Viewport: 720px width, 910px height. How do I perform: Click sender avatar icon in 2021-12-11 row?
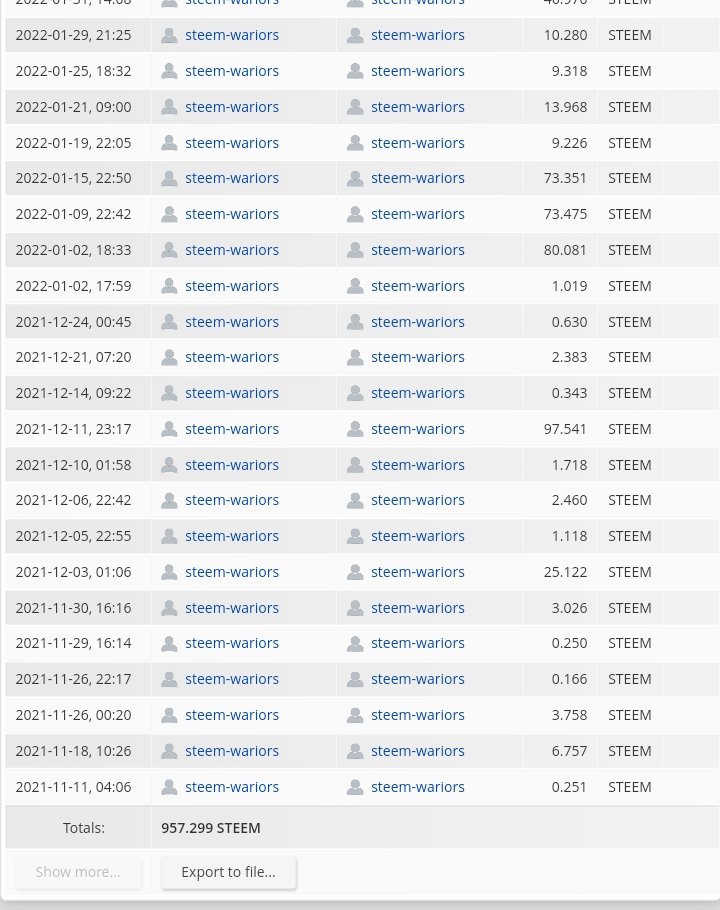(x=169, y=429)
